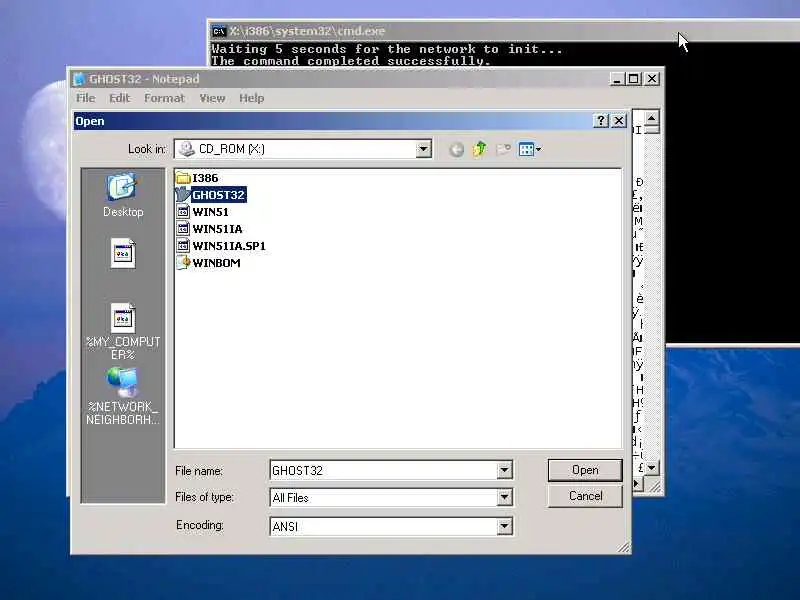Viewport: 800px width, 600px height.
Task: Click the unlabeled document icon below Desktop
Action: [x=123, y=254]
